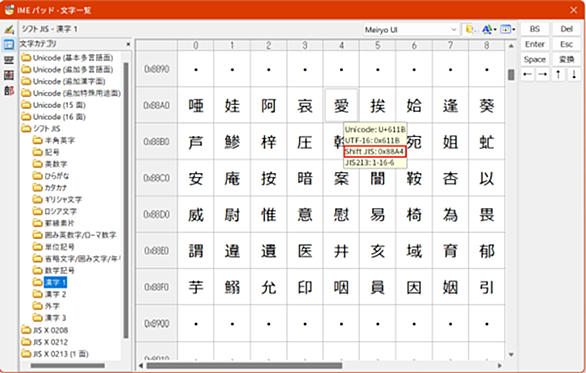Open the soft keyboard applet
Viewport: 586px width, 373px height.
pos(9,60)
